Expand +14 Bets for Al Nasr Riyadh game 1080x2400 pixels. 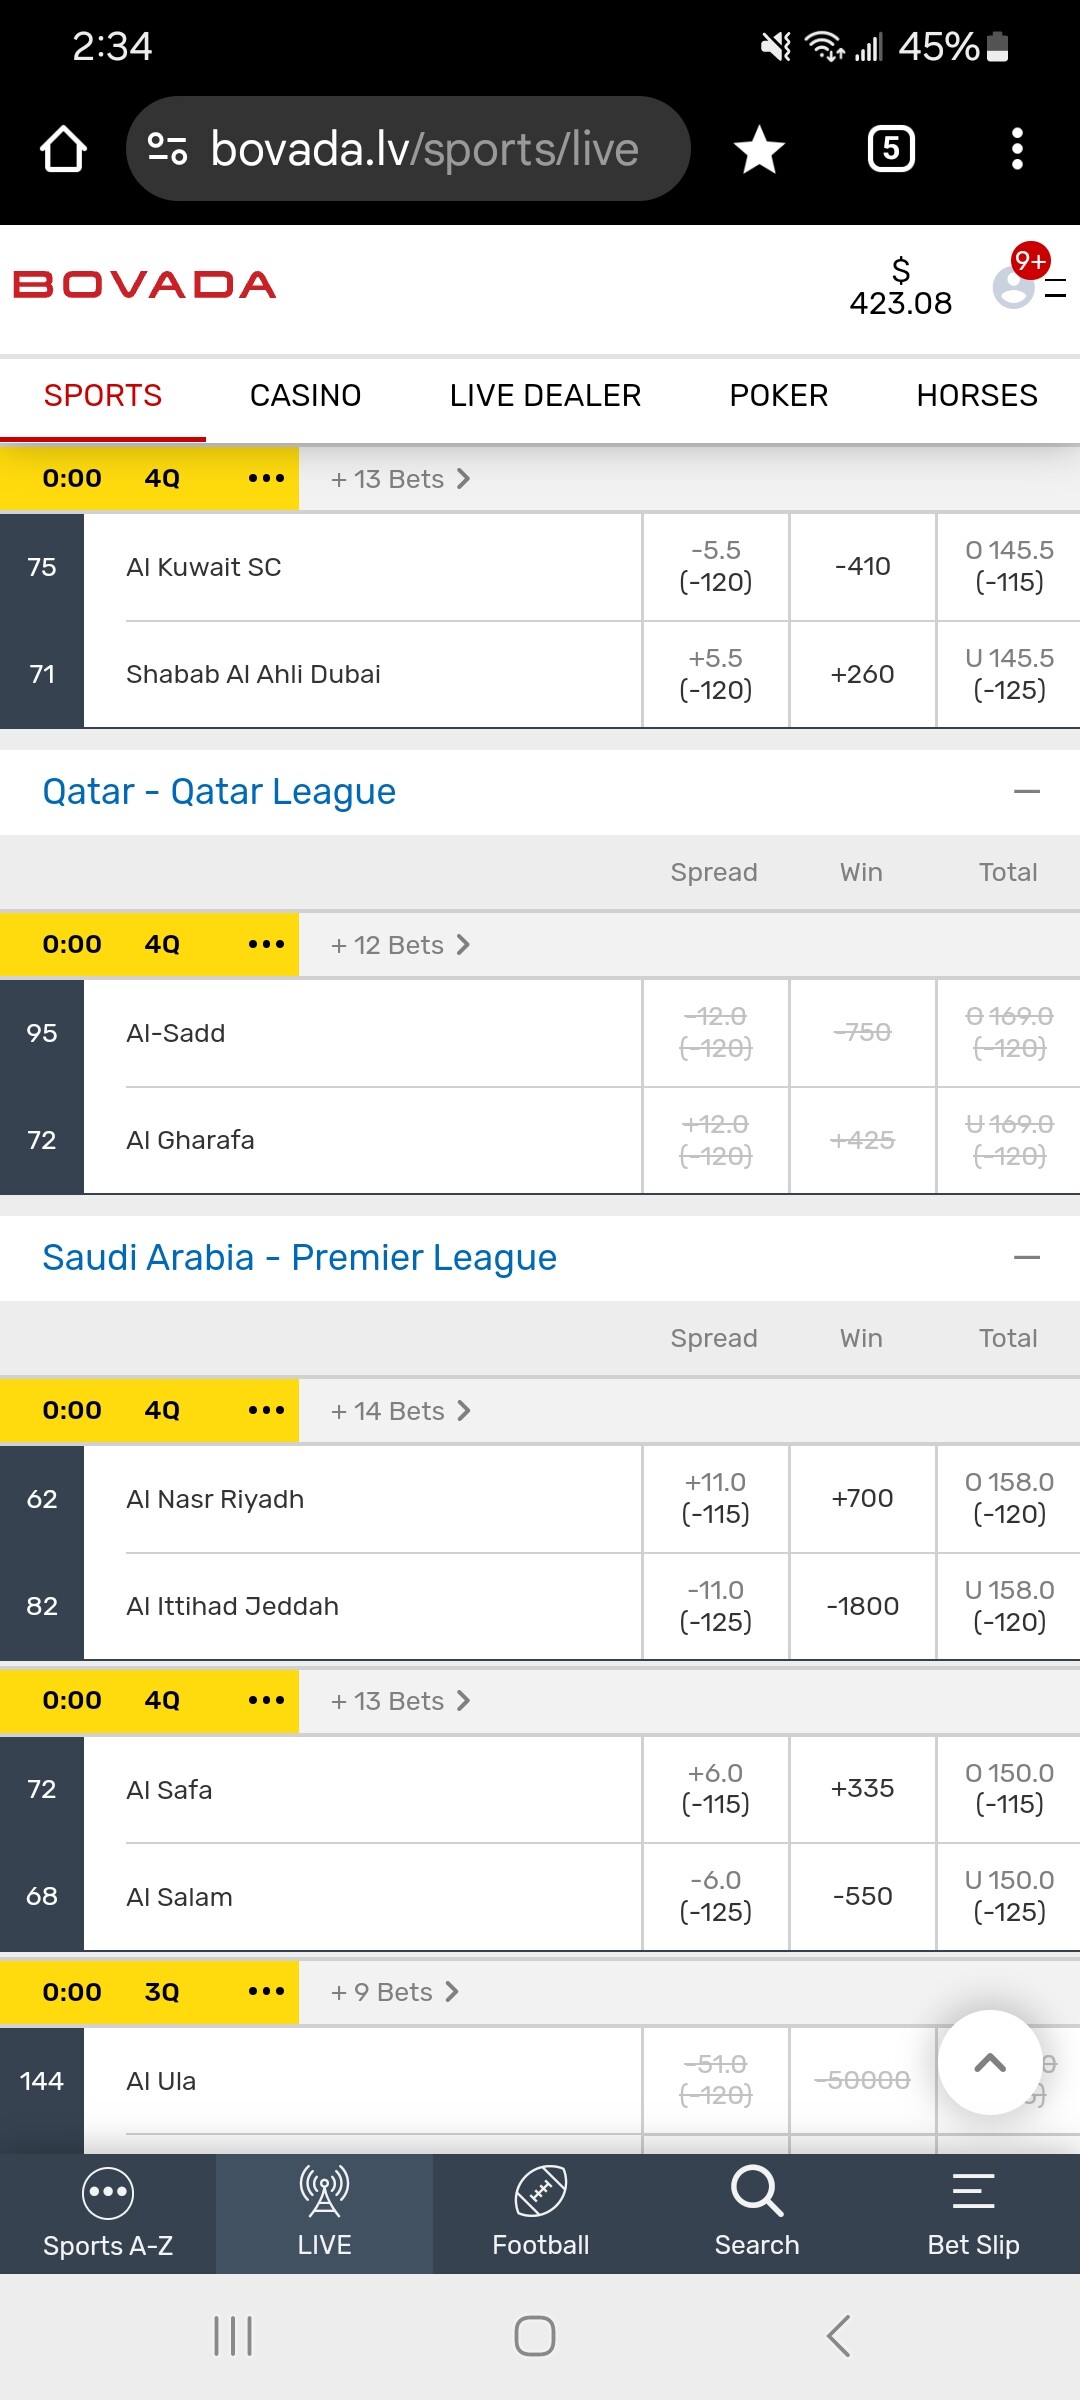[x=400, y=1411]
